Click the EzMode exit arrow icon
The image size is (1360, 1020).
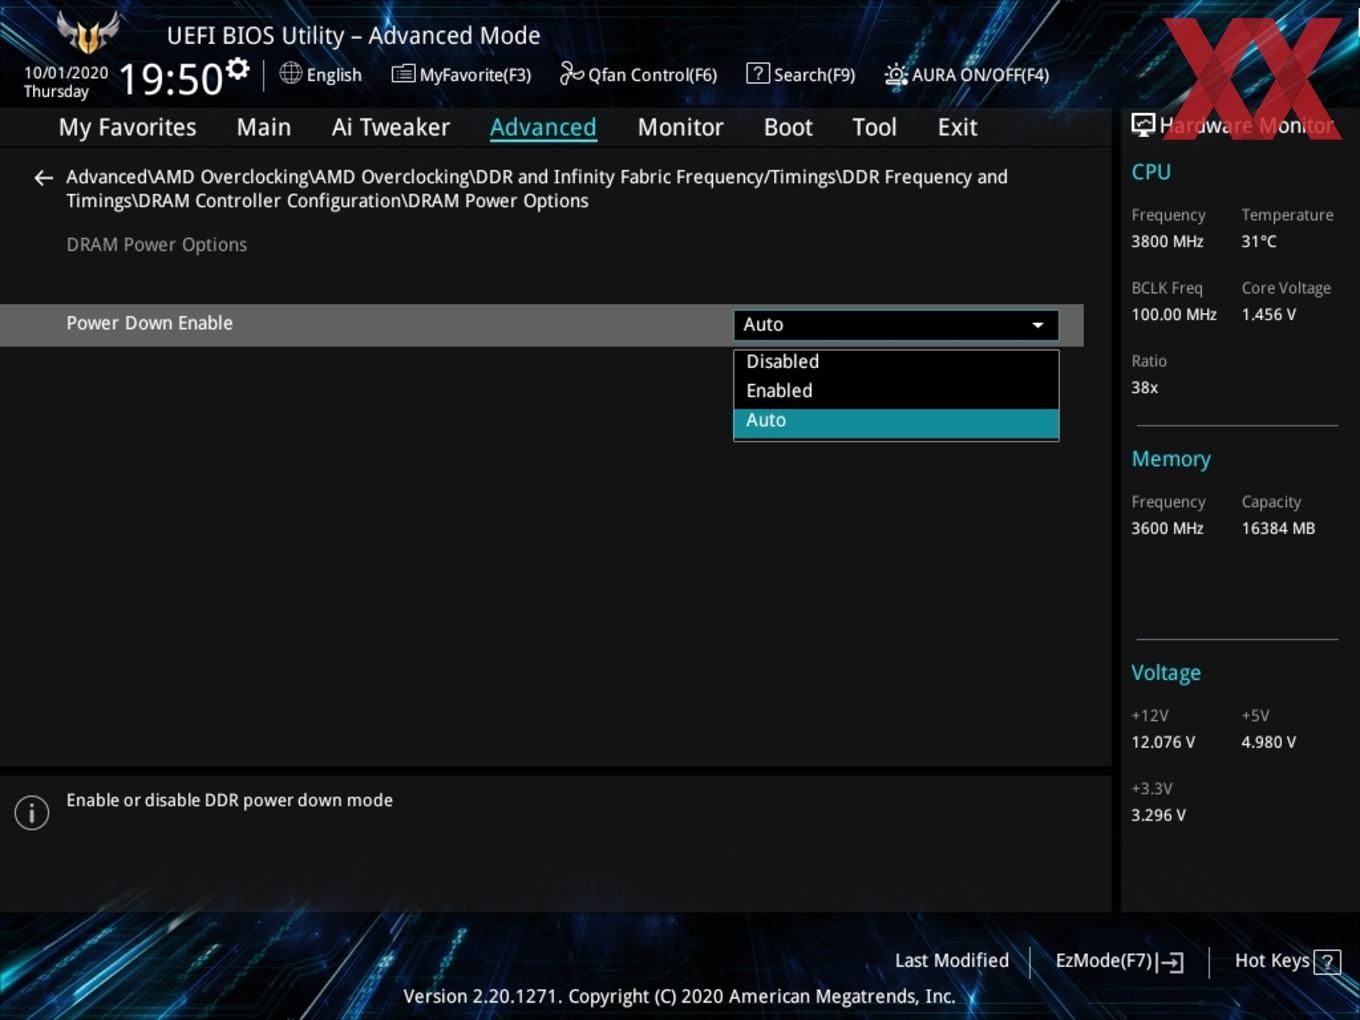(1170, 962)
